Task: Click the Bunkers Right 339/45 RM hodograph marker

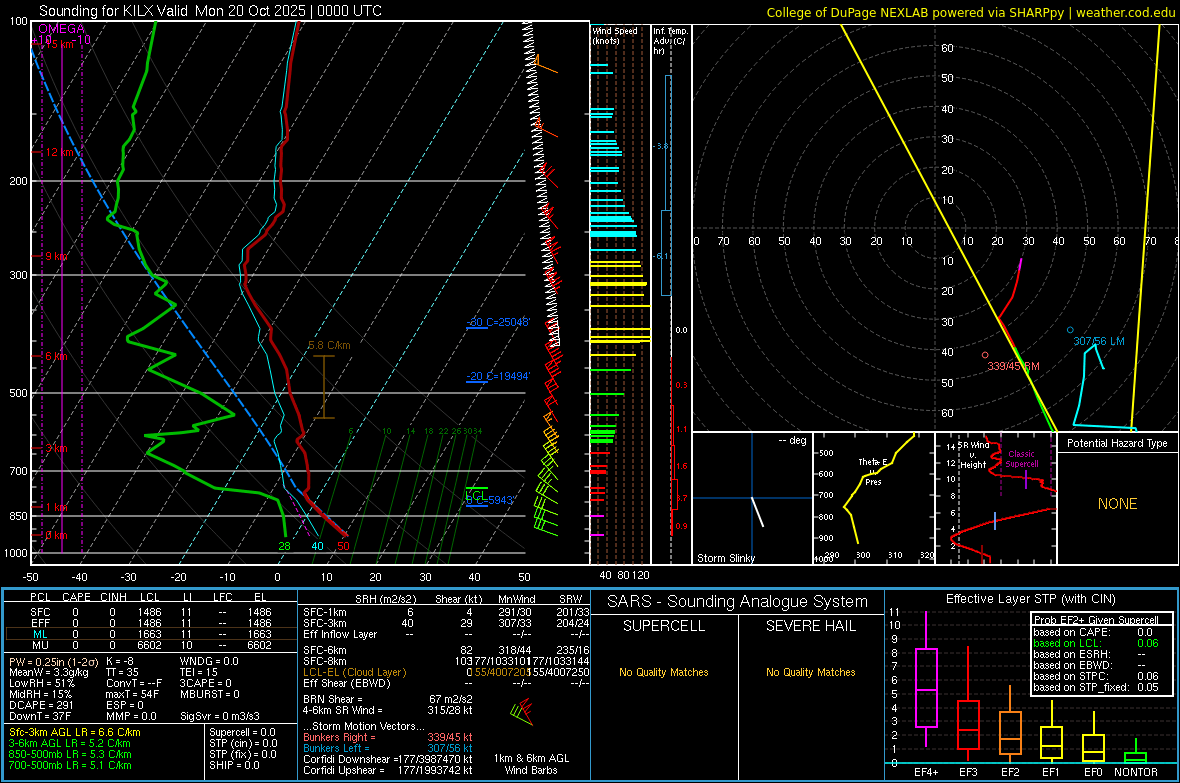Action: tap(985, 355)
